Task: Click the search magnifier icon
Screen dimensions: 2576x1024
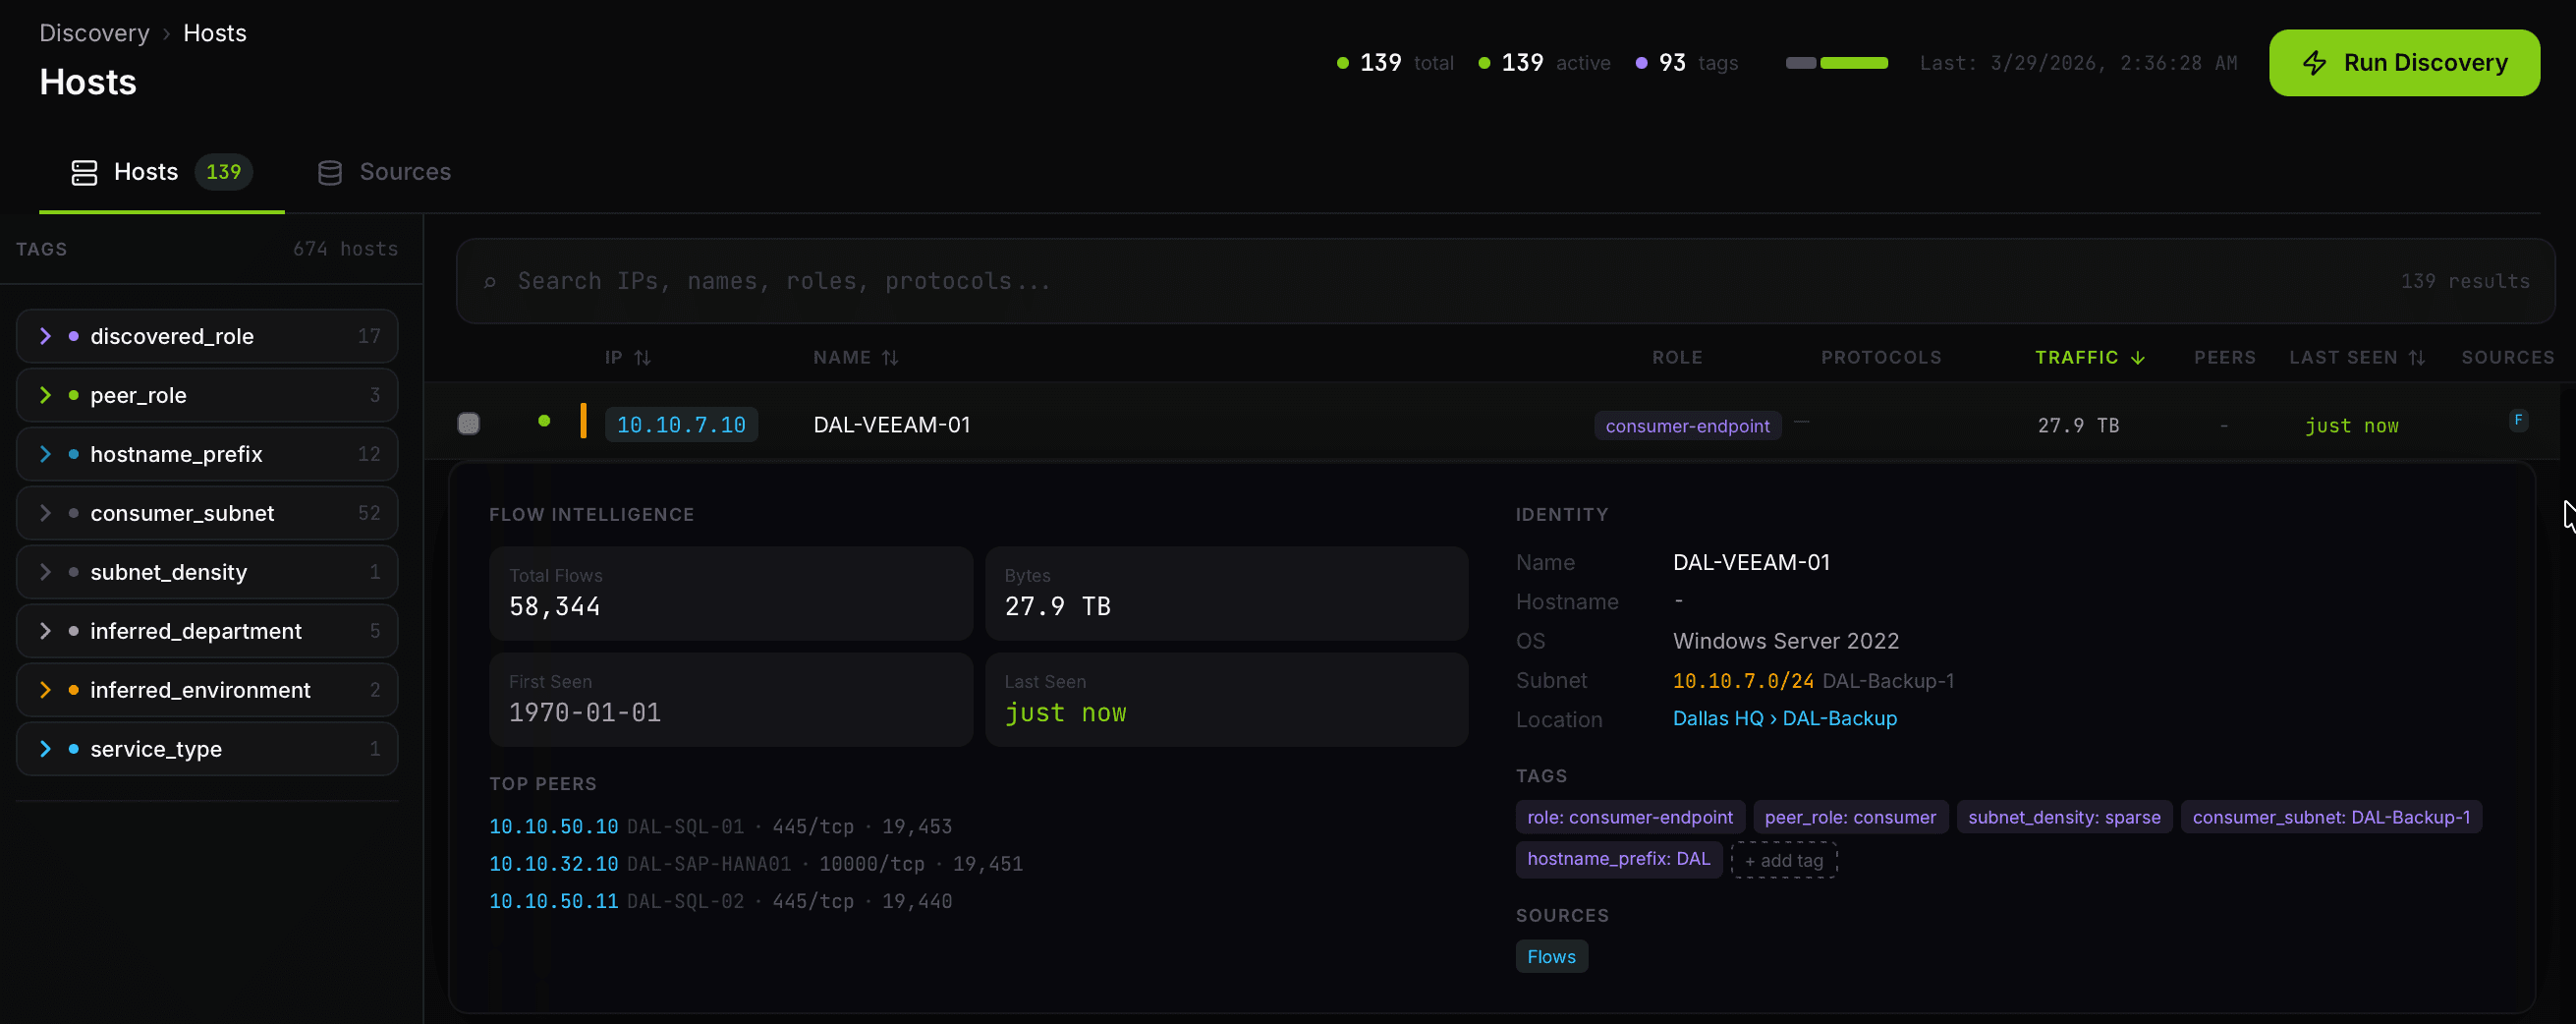Action: [490, 283]
